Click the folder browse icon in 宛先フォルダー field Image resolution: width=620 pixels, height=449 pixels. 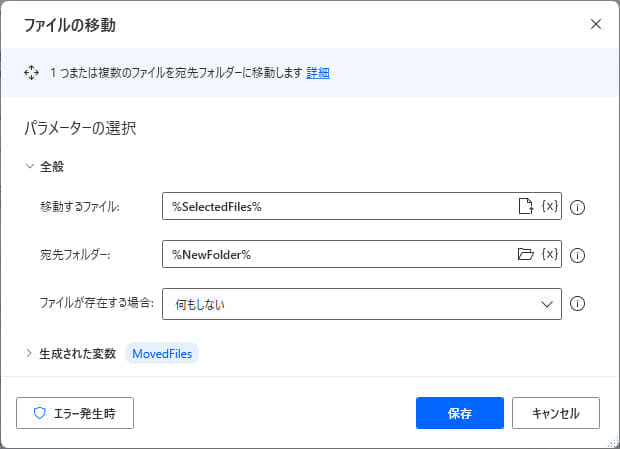525,254
